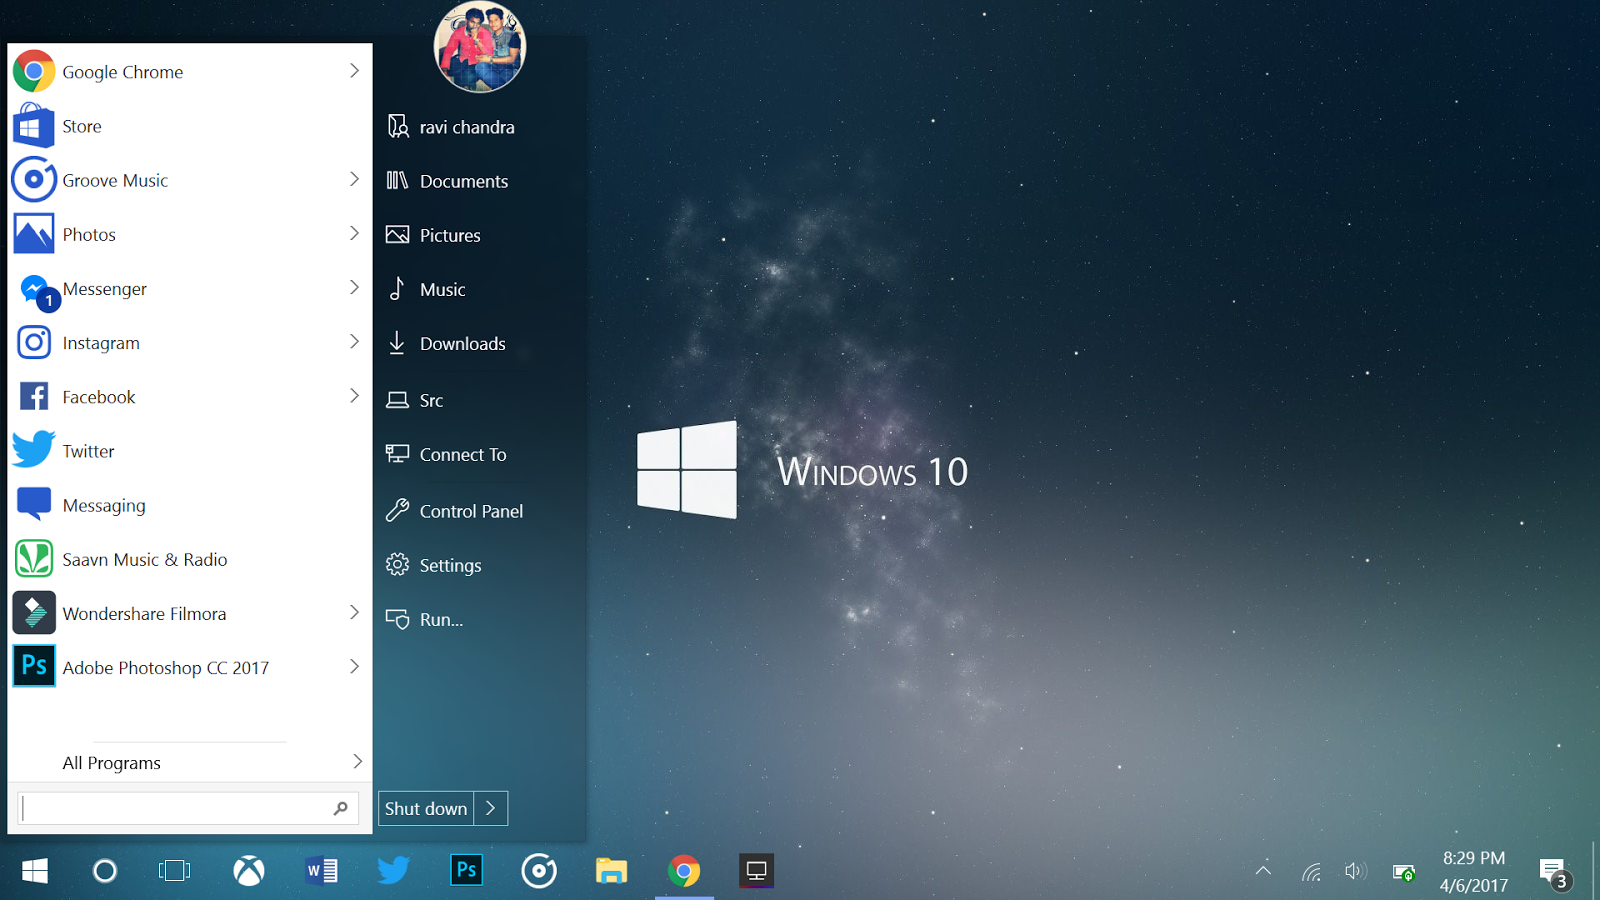Open the Facebook app icon
The width and height of the screenshot is (1600, 900).
click(x=34, y=397)
